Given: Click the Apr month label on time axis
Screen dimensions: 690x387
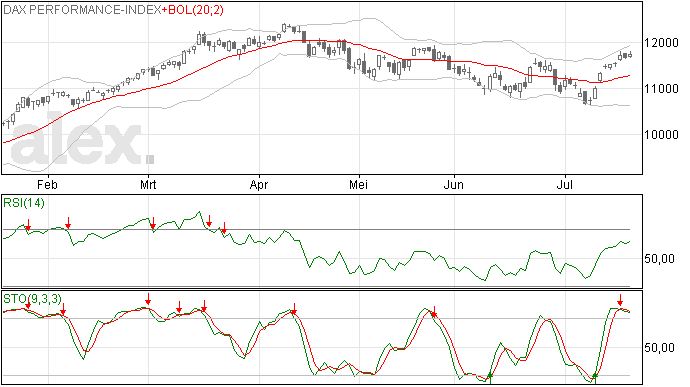Looking at the screenshot, I should coord(259,185).
